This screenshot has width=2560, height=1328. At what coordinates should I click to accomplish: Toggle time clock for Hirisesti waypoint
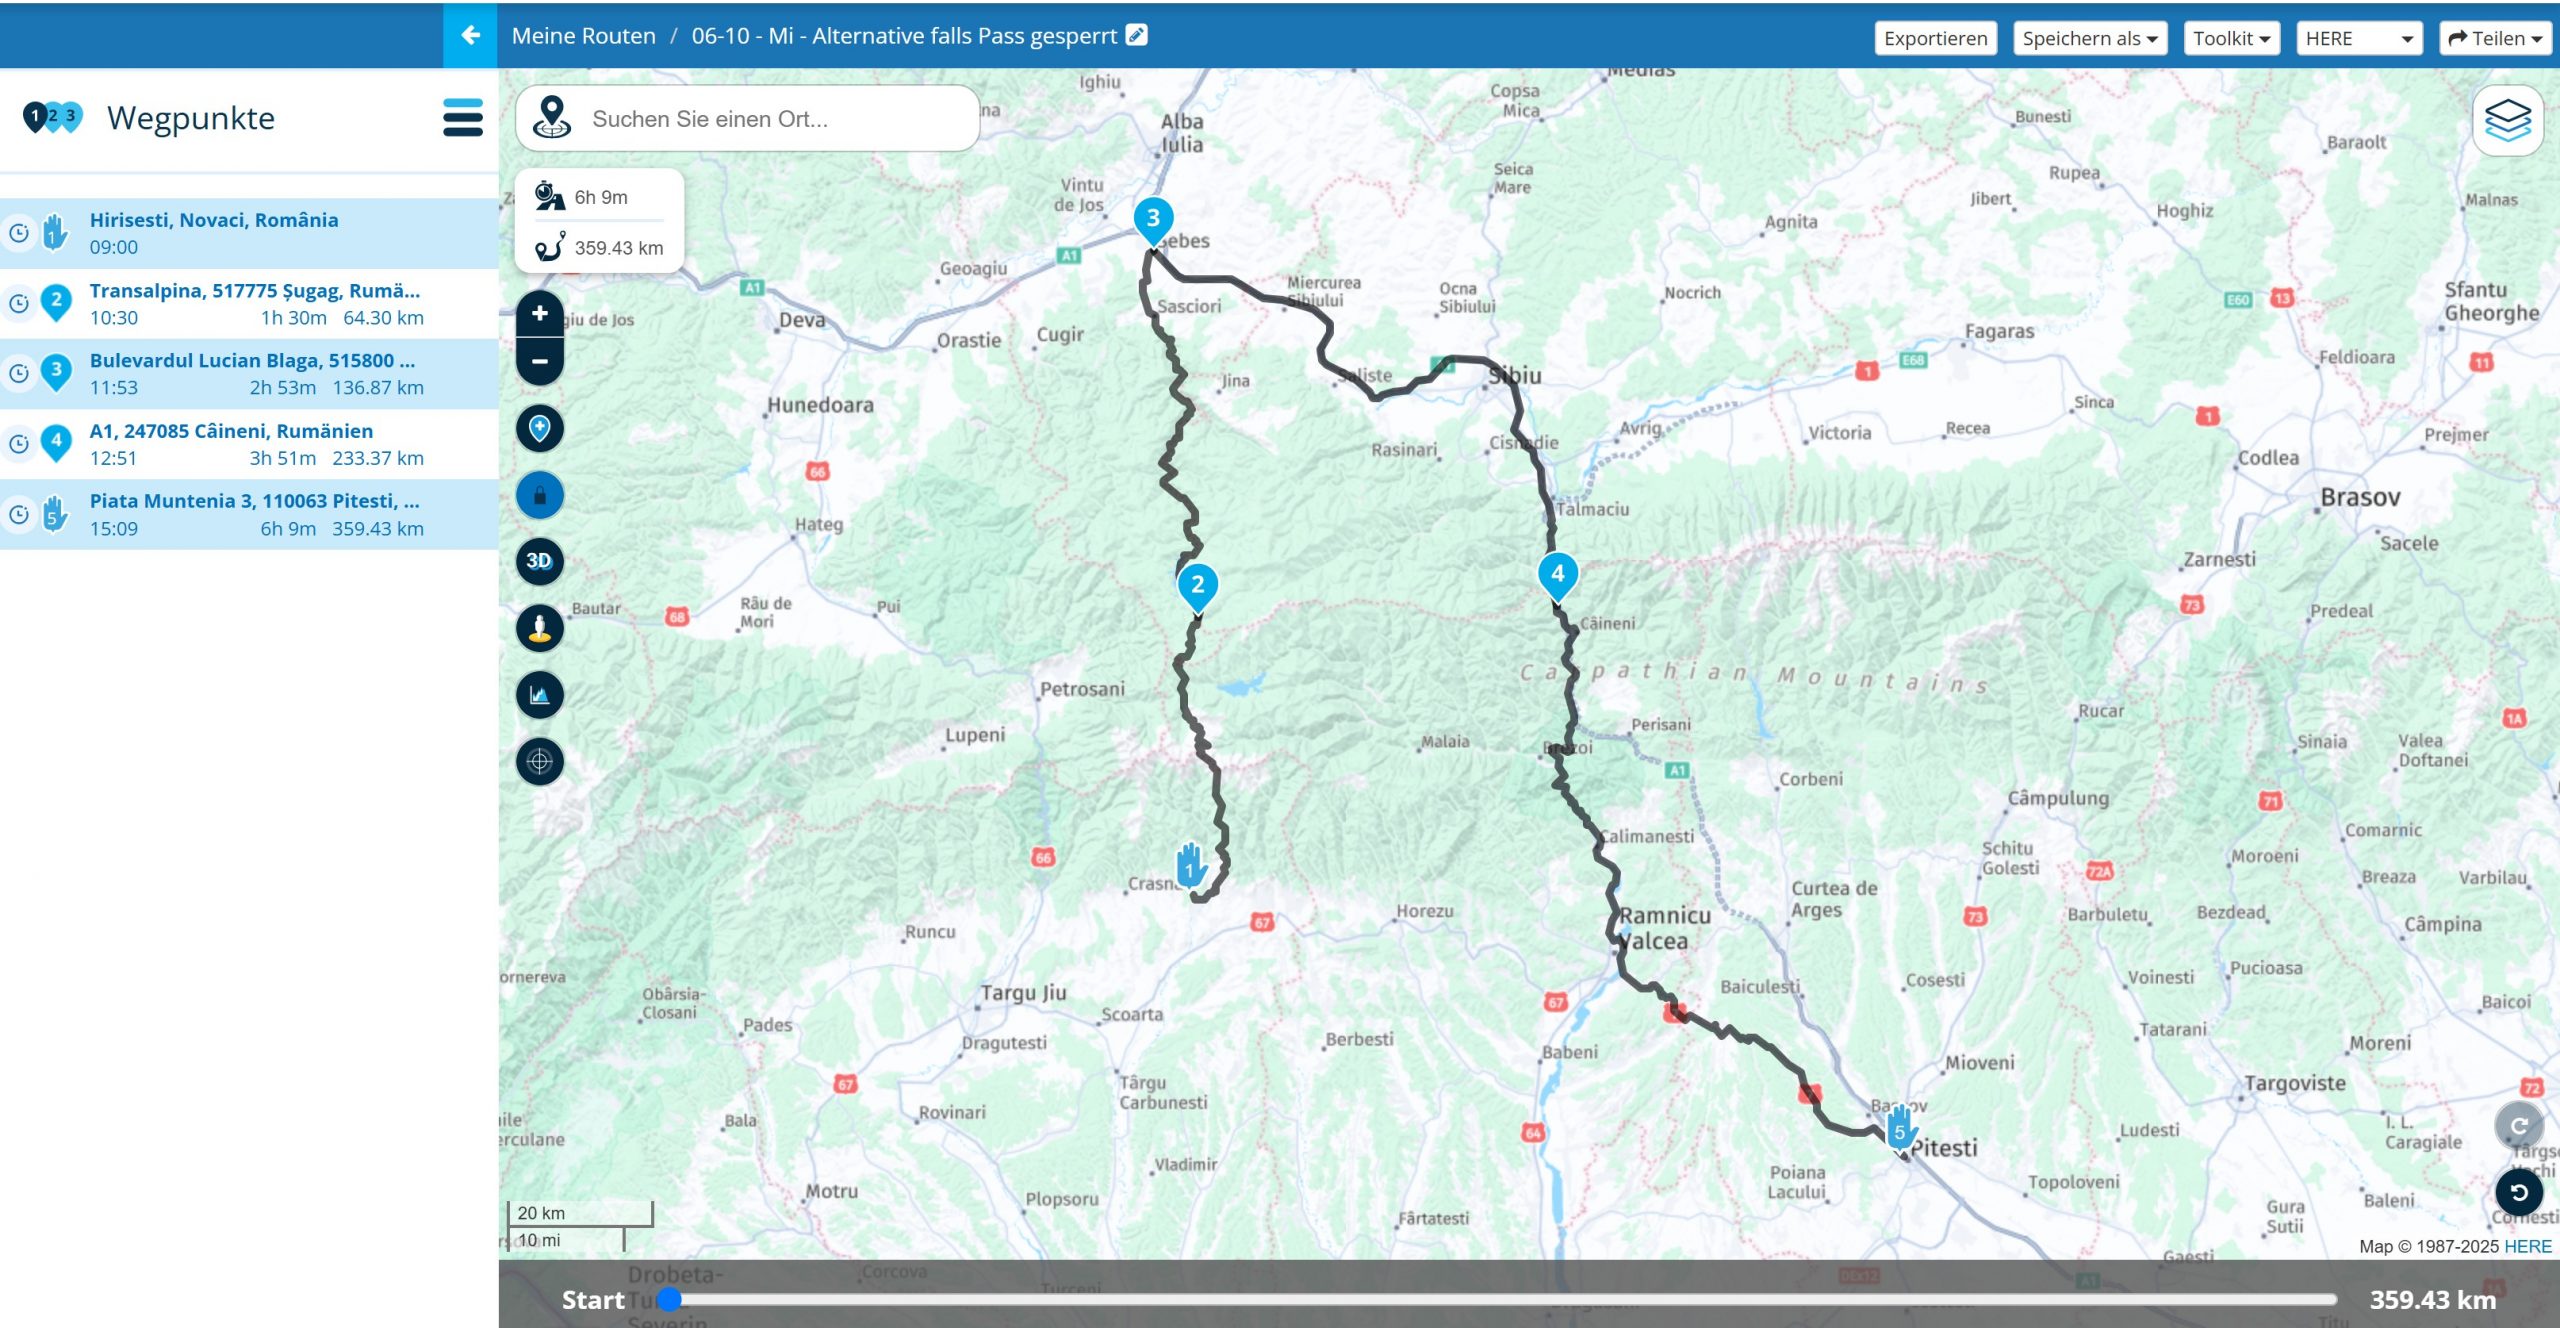point(19,233)
